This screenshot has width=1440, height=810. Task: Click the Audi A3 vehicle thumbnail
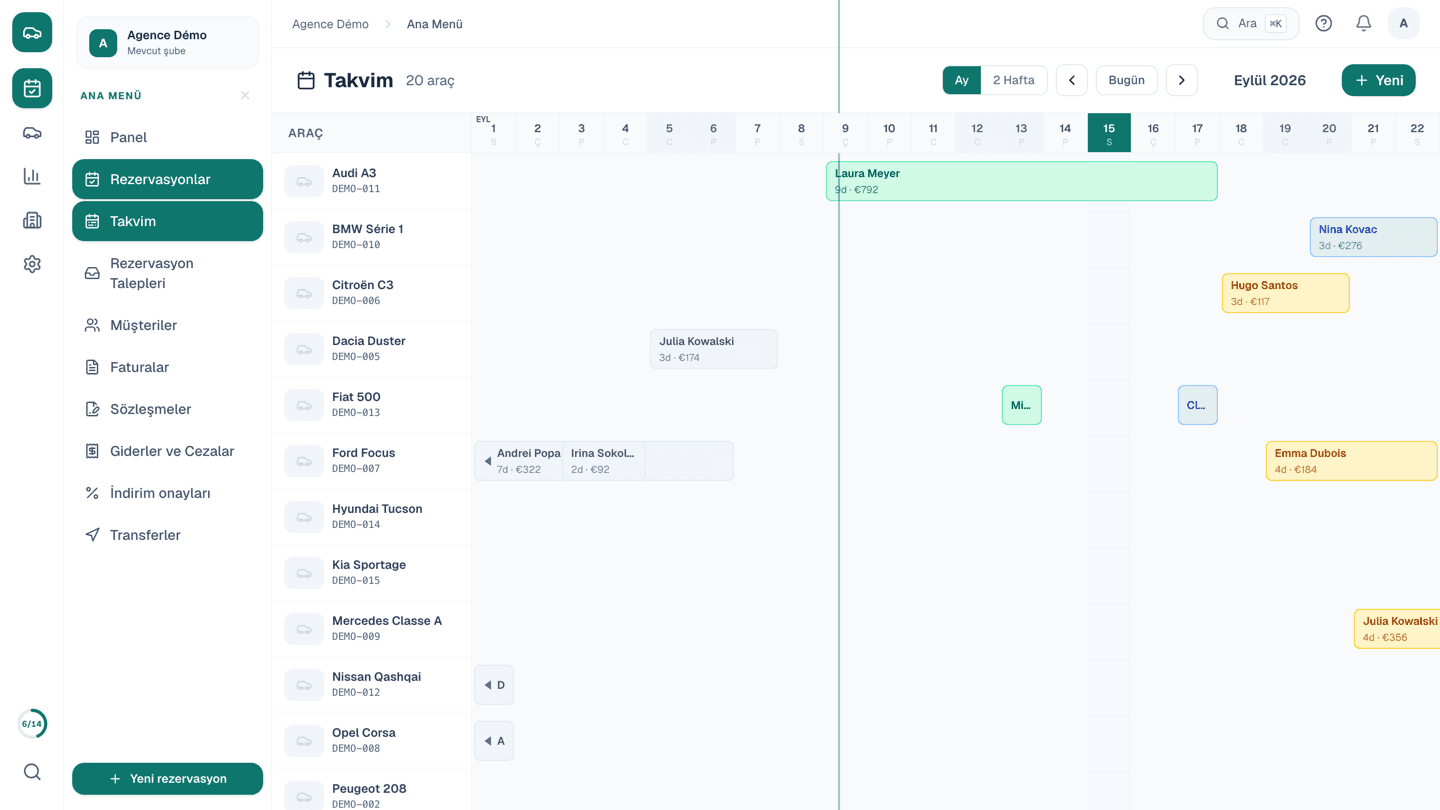point(304,181)
